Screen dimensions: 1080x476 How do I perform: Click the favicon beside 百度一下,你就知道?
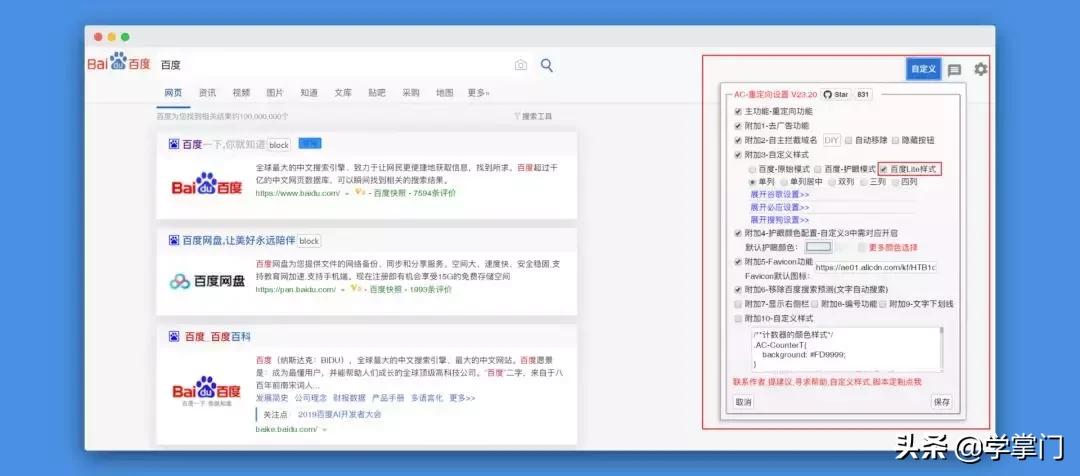pyautogui.click(x=174, y=144)
